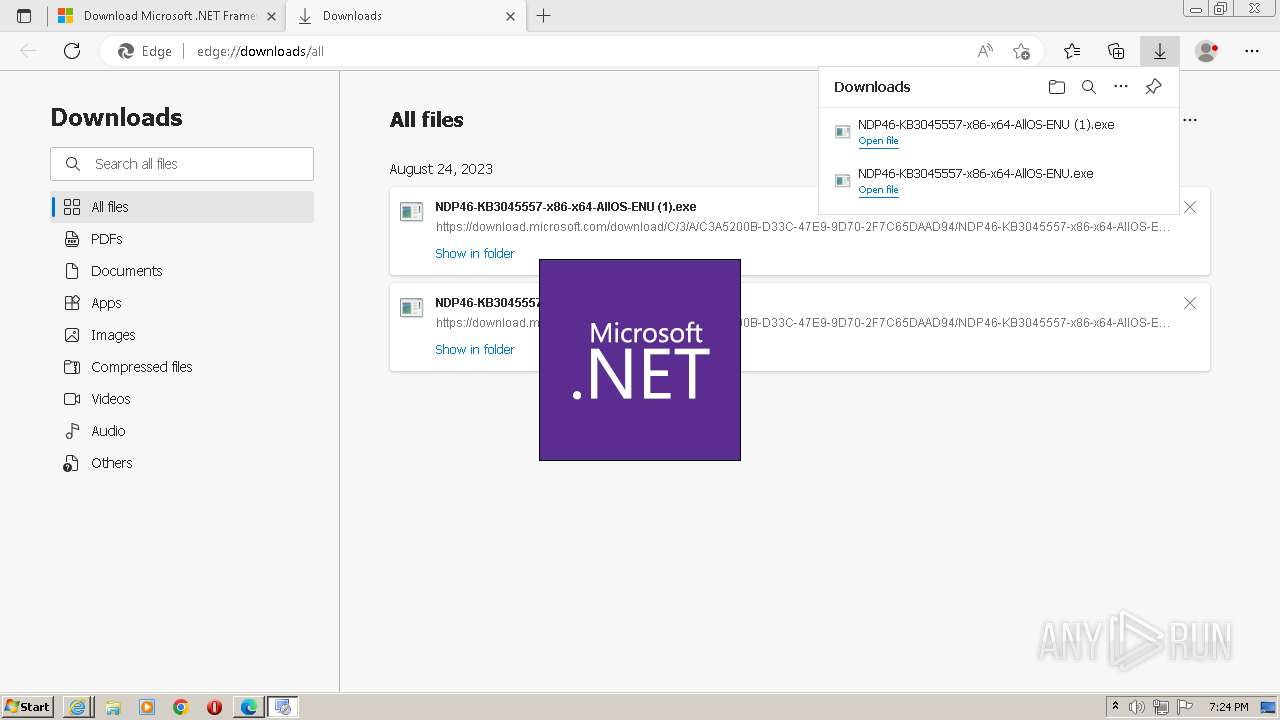Close the Downloads tab

pyautogui.click(x=510, y=16)
